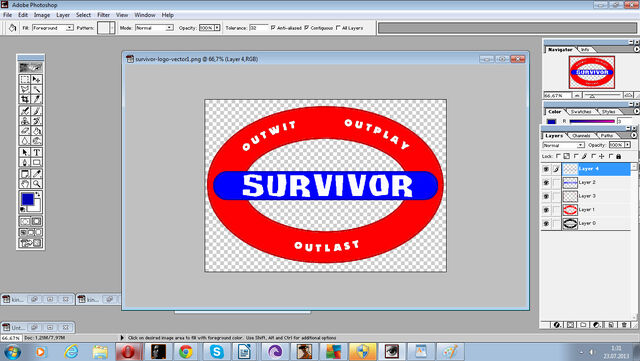Select the Airbrush tool
The width and height of the screenshot is (640, 361).
pyautogui.click(x=25, y=111)
